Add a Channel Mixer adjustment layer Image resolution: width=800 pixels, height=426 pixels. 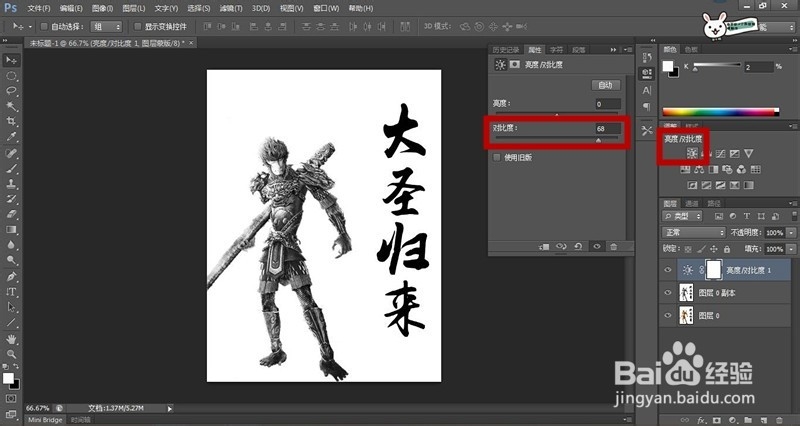(741, 169)
